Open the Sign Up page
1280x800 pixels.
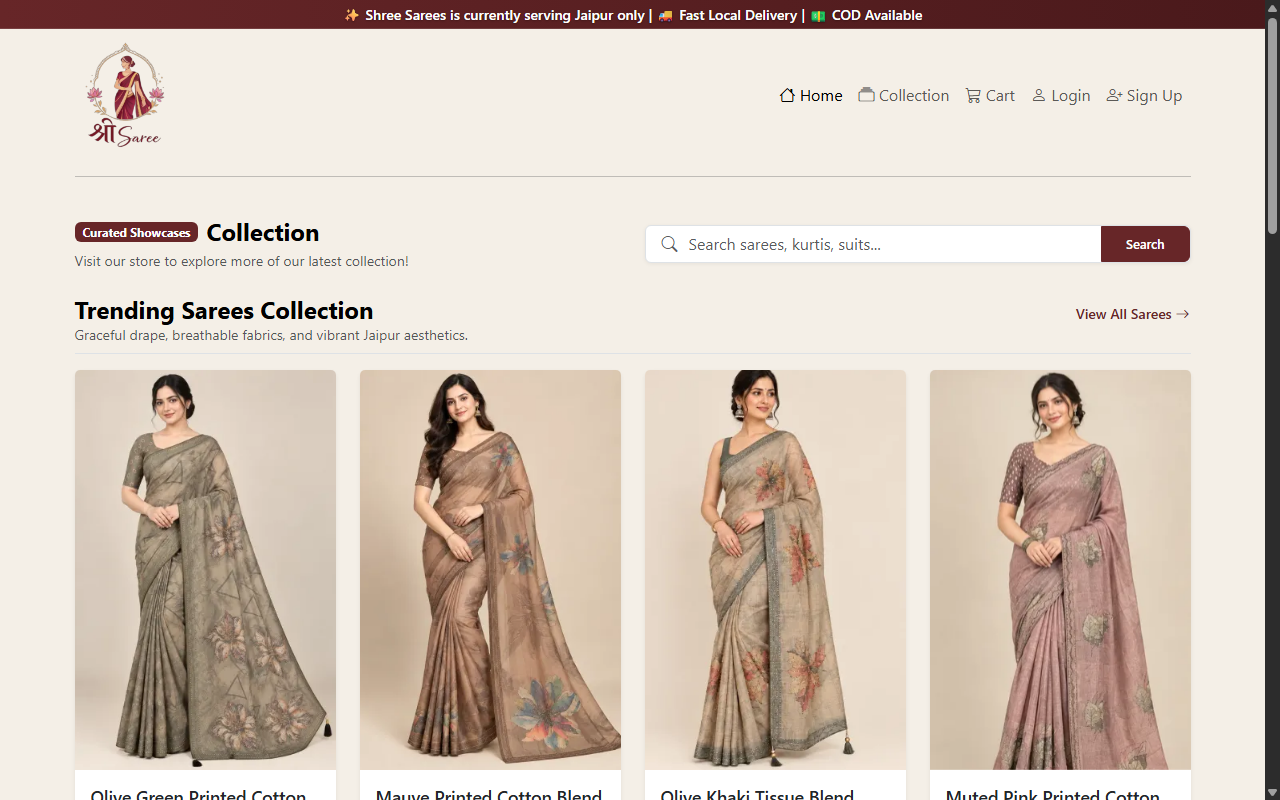pos(1144,95)
